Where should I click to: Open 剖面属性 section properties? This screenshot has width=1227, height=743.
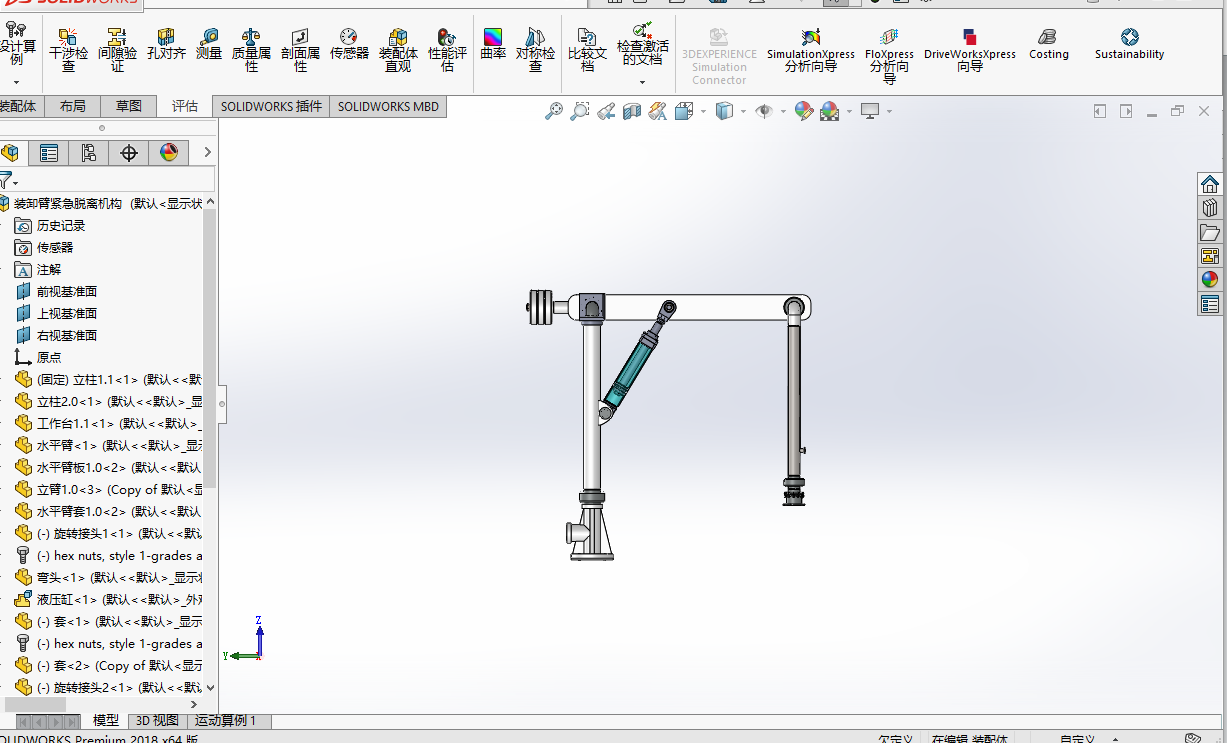300,50
